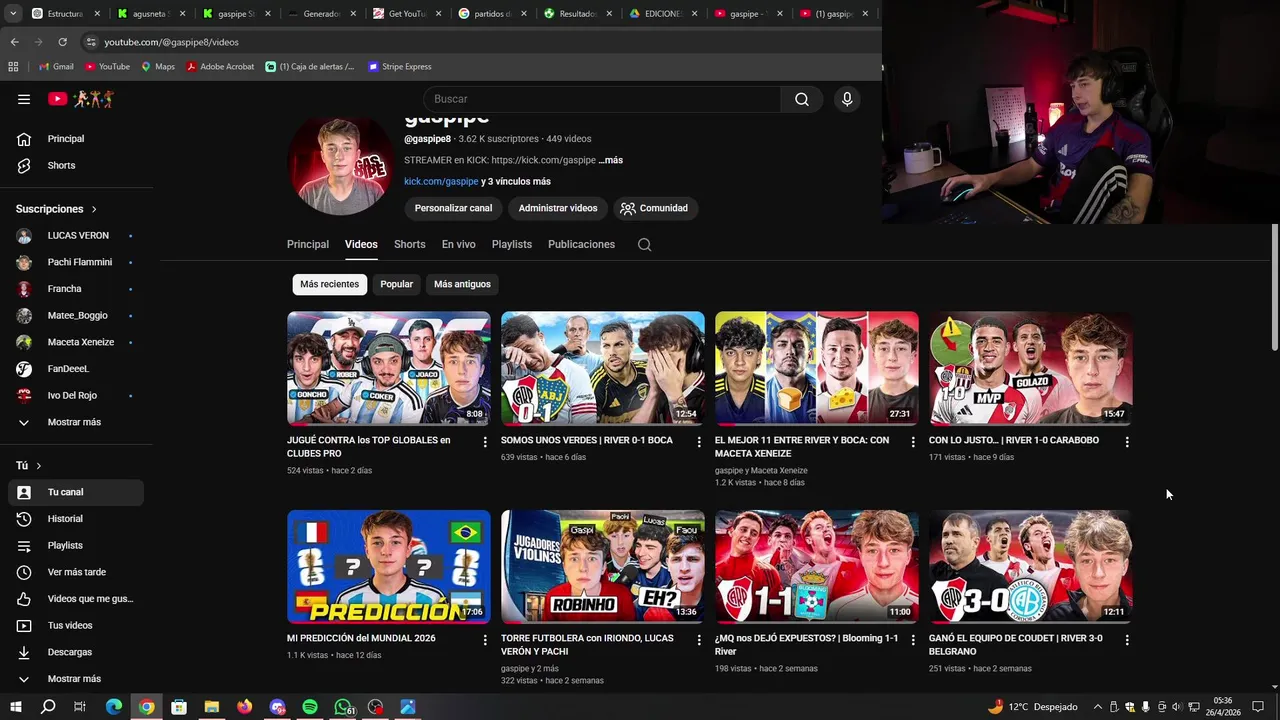Go back in Chrome
The image size is (1280, 720).
[14, 42]
